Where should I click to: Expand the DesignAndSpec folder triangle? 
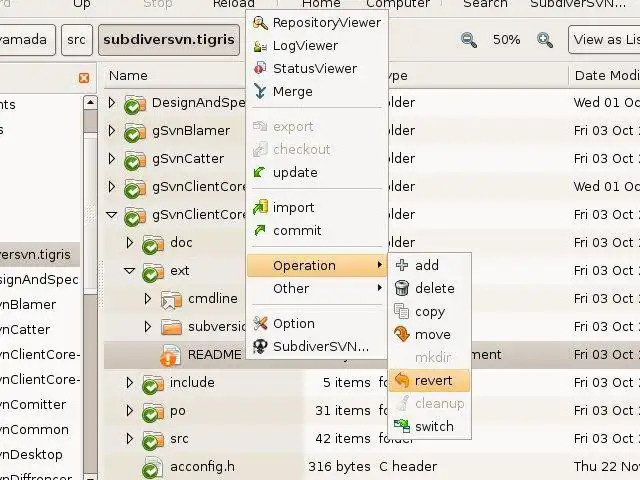(x=111, y=102)
